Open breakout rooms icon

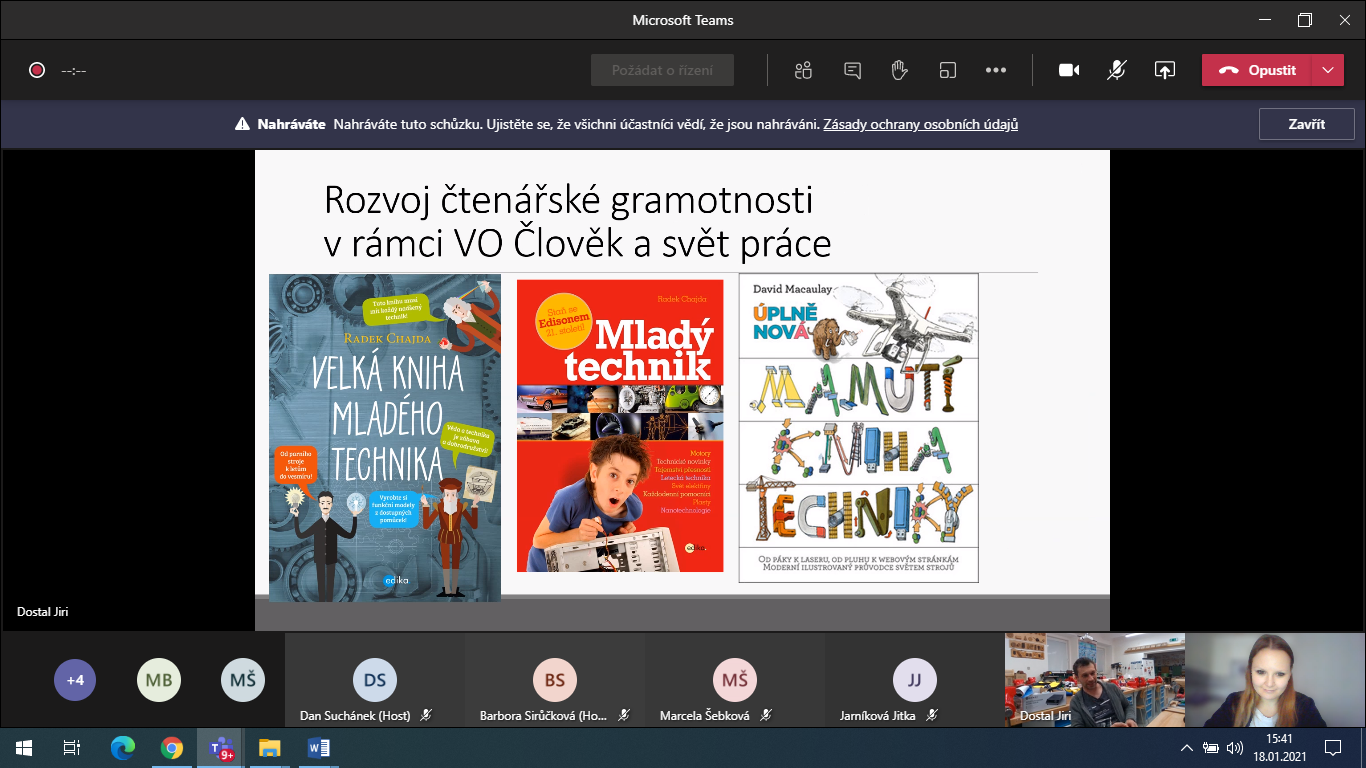pos(947,70)
